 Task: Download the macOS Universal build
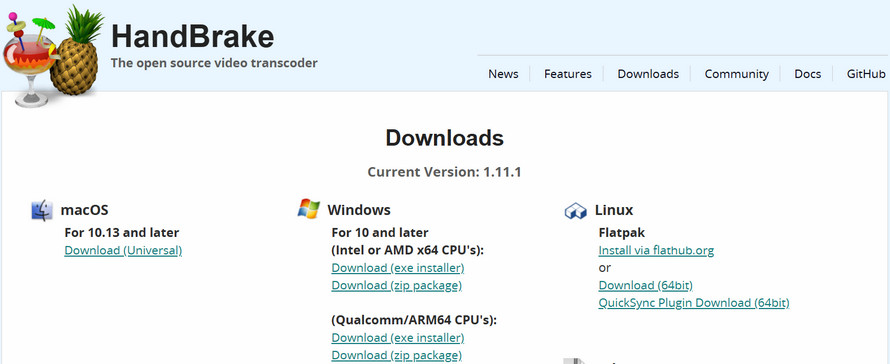click(x=123, y=250)
